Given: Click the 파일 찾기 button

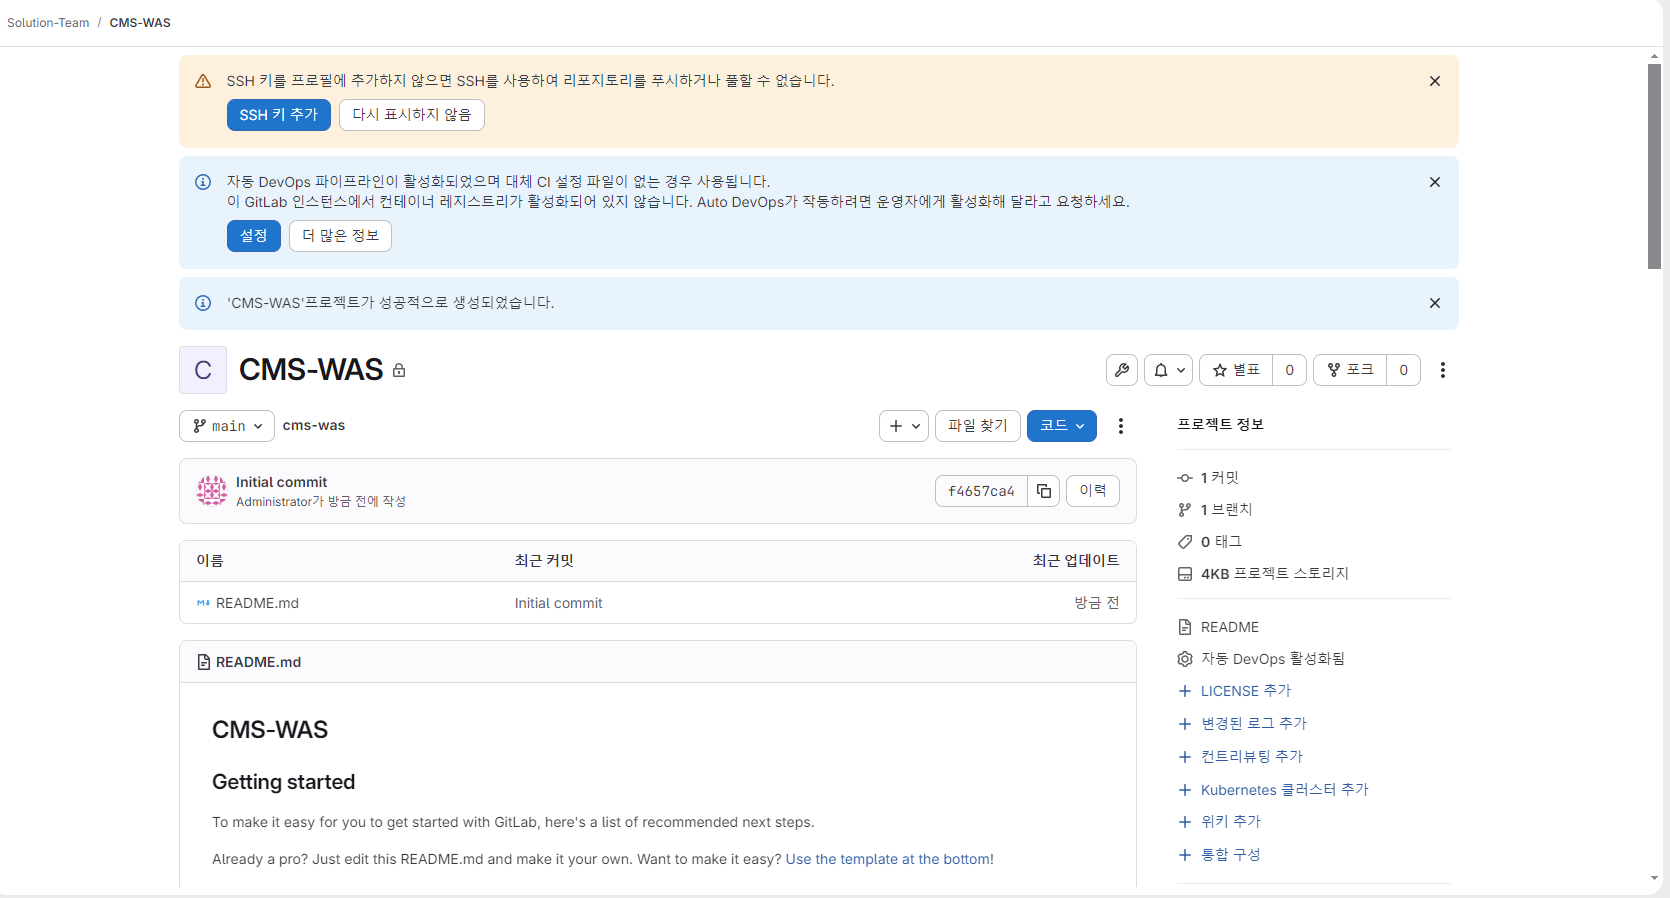Looking at the screenshot, I should (978, 426).
